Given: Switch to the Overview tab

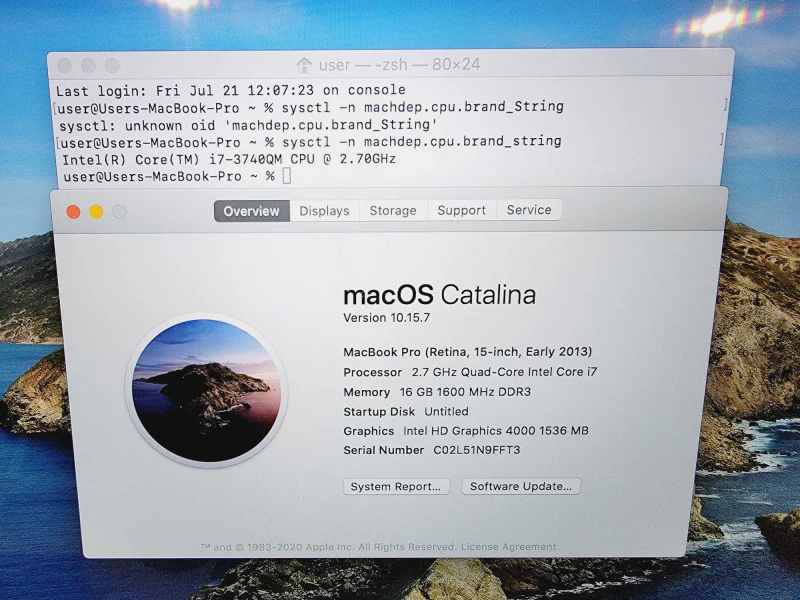Looking at the screenshot, I should coord(252,211).
